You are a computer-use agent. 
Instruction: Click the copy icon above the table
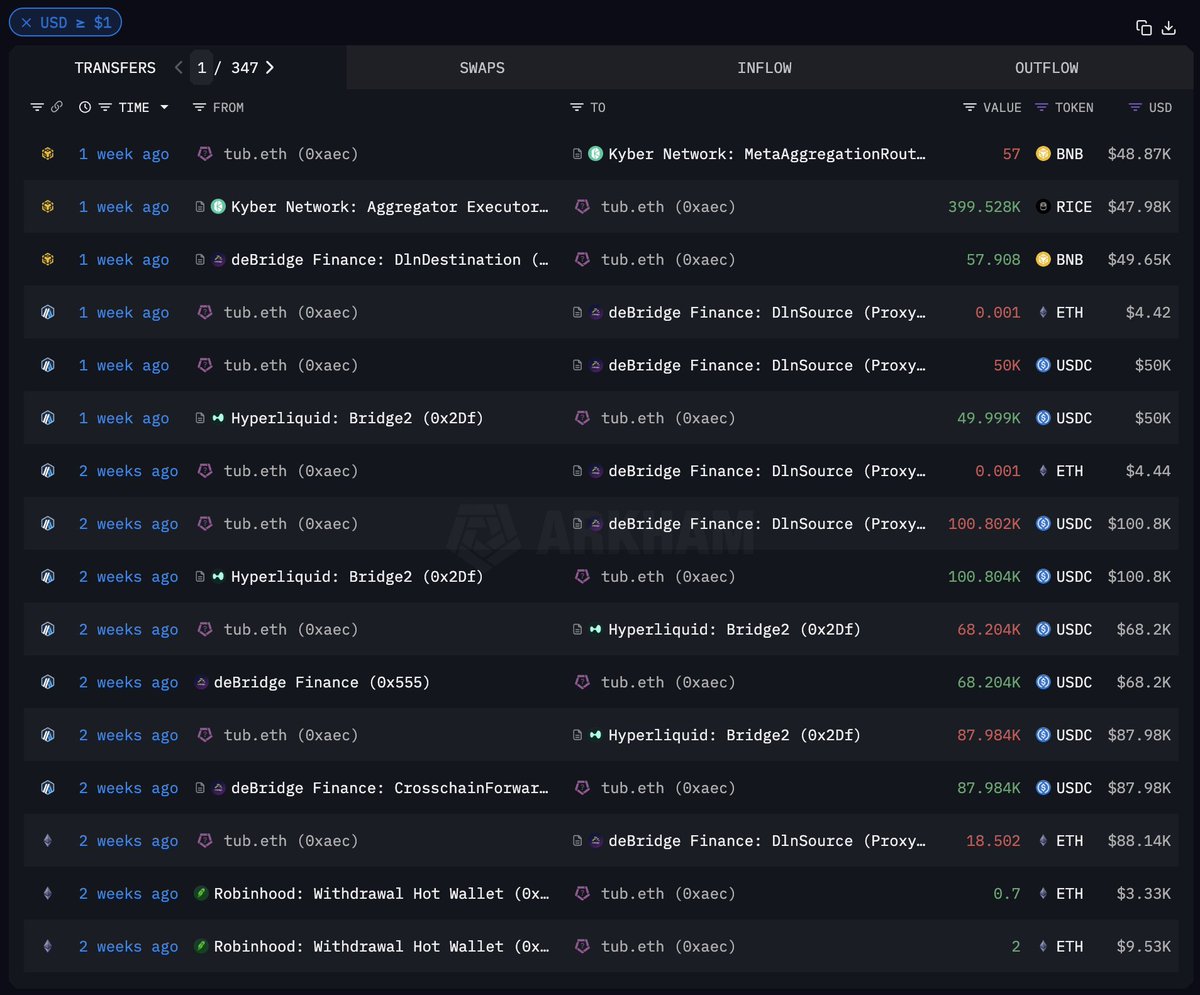point(1144,28)
